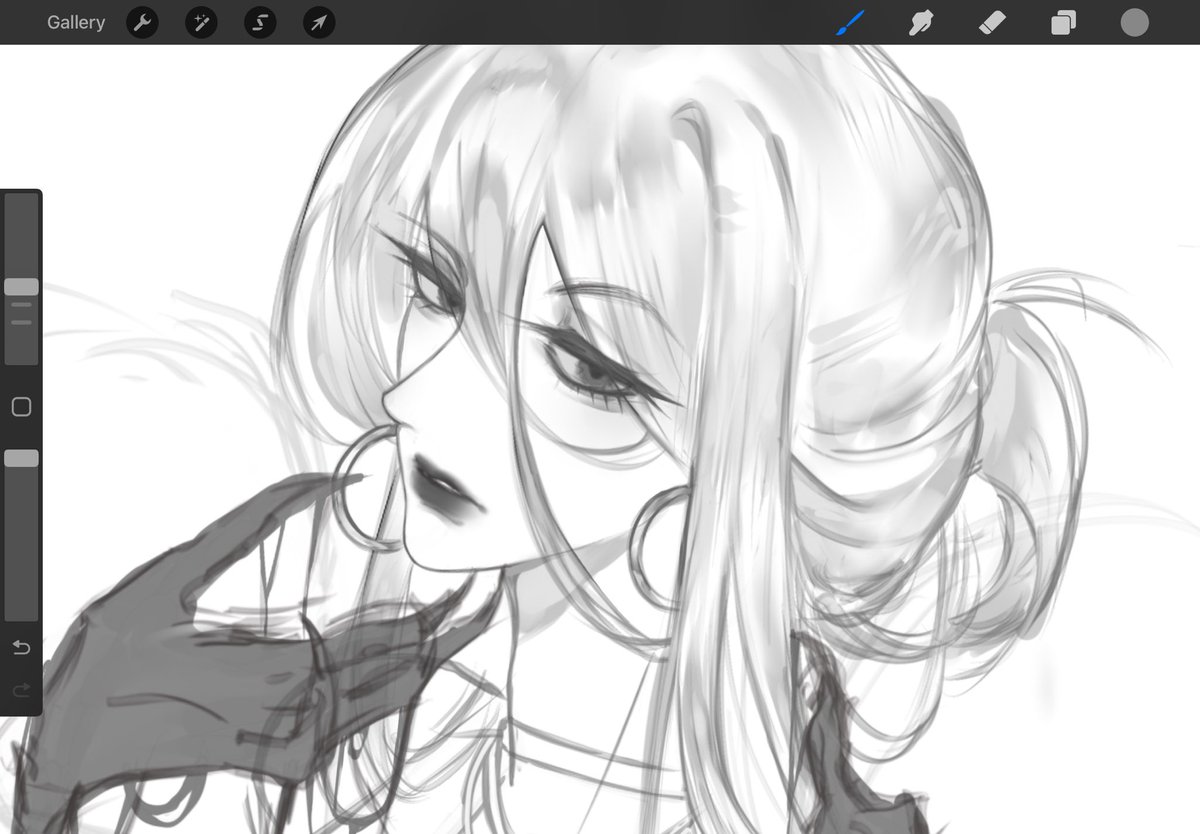The height and width of the screenshot is (834, 1200).
Task: Activate the Transform arrow tool
Action: (319, 22)
